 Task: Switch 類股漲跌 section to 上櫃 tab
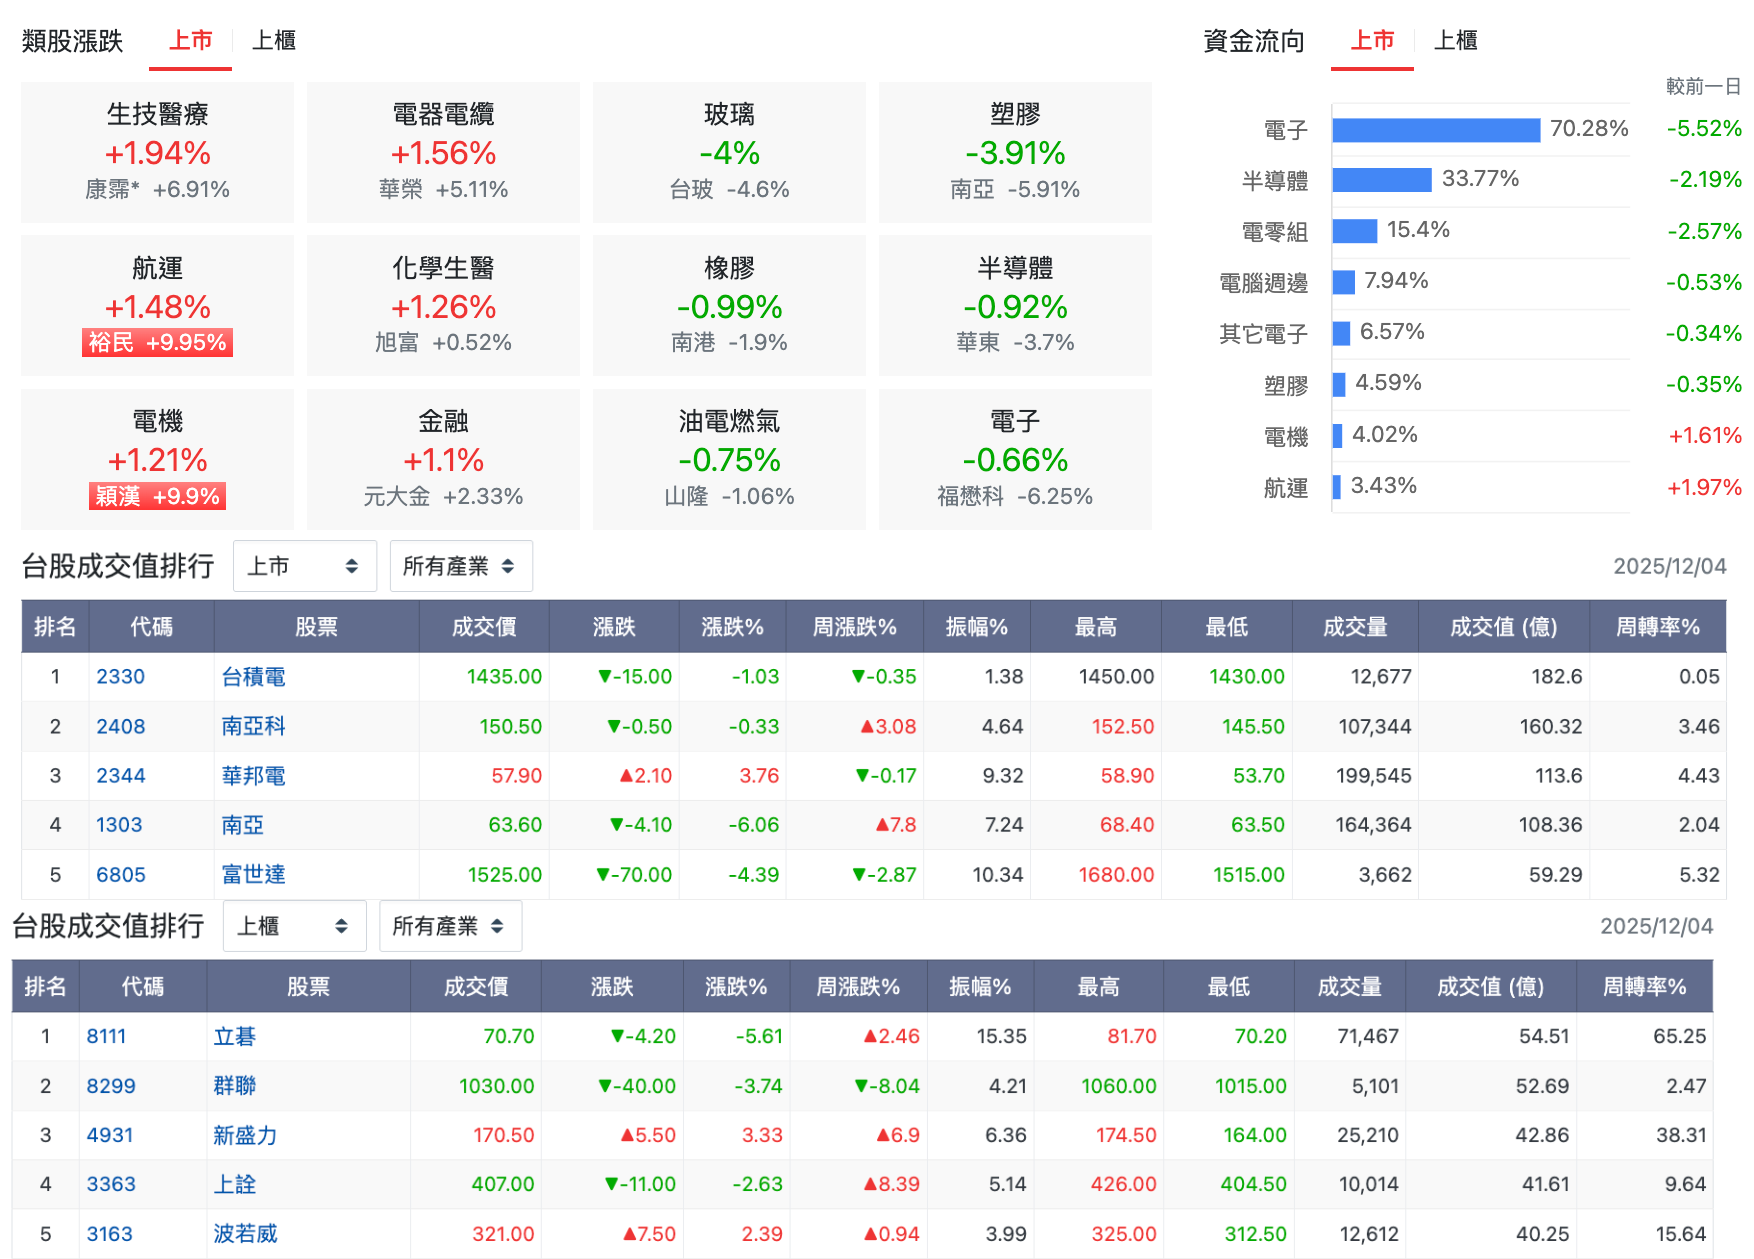pos(273,41)
